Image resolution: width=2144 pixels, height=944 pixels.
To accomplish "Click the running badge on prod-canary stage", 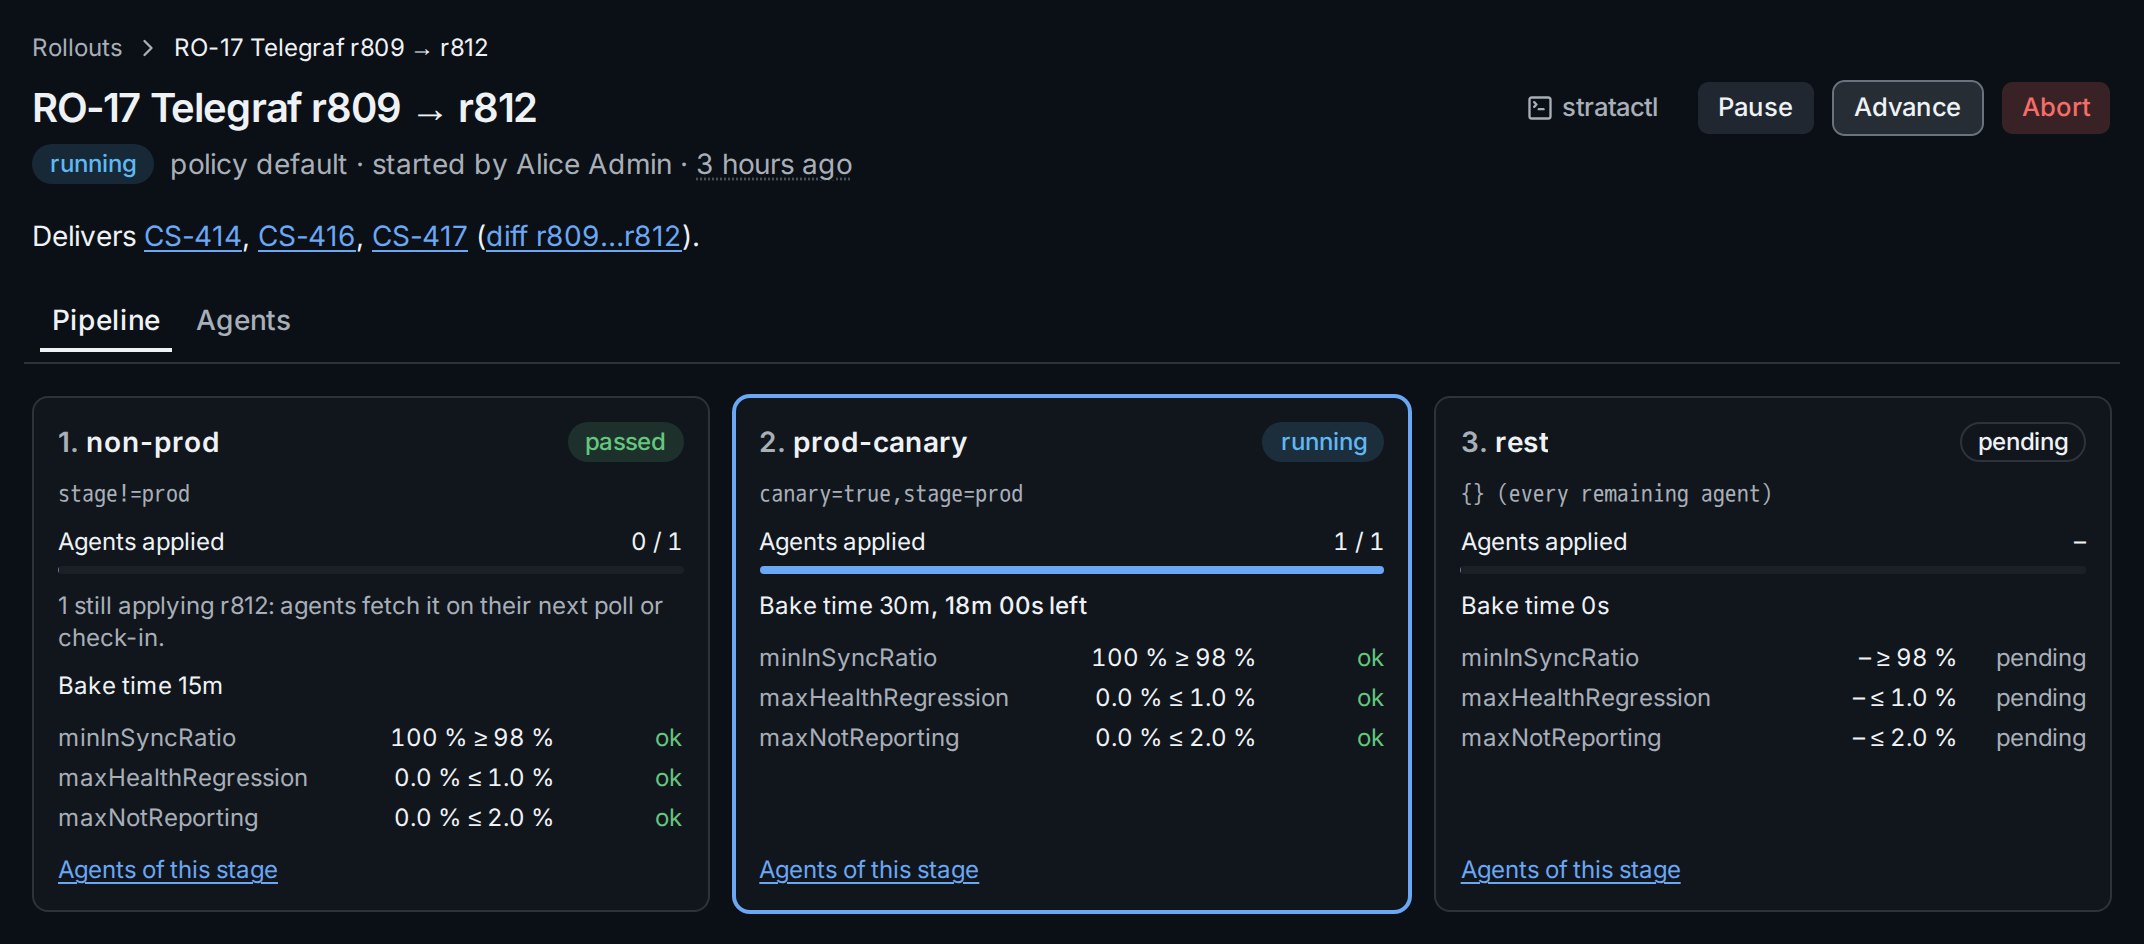I will click(x=1324, y=442).
